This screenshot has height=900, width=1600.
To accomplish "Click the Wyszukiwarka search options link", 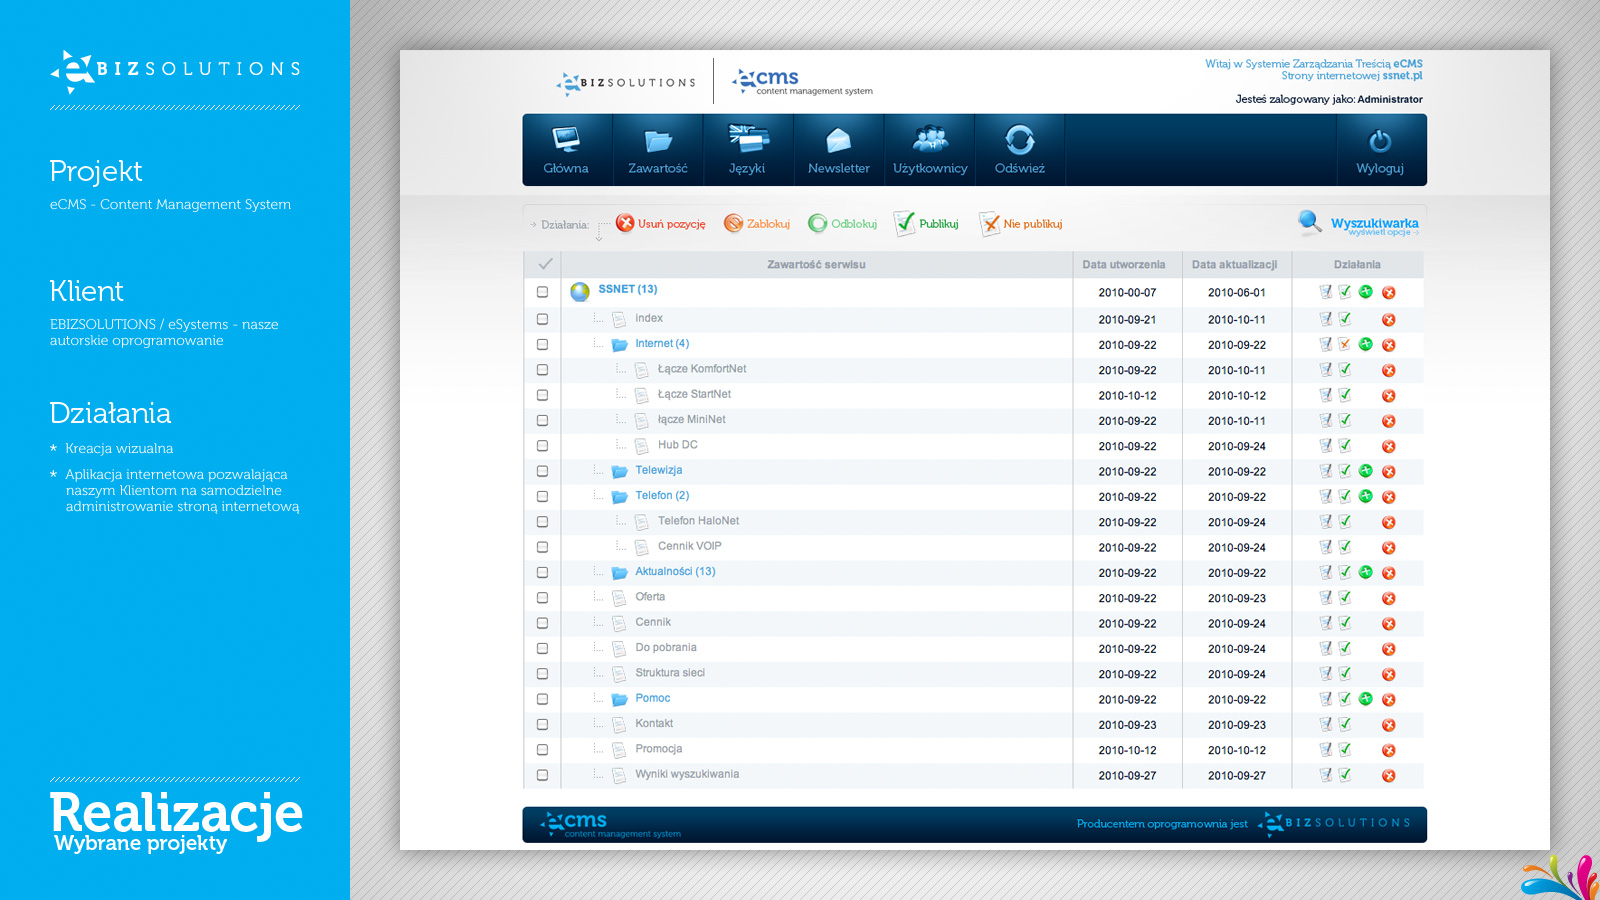I will point(1374,224).
